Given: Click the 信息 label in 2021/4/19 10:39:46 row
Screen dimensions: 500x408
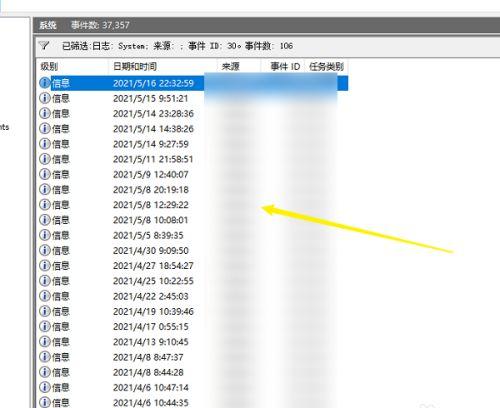Looking at the screenshot, I should click(61, 311).
